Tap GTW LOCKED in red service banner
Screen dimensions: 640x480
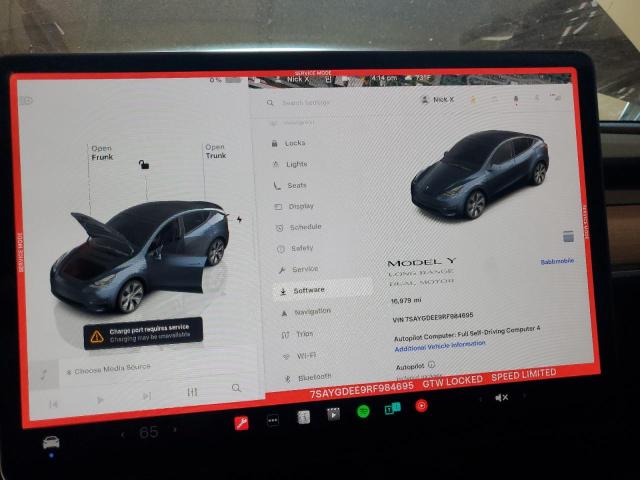point(453,381)
